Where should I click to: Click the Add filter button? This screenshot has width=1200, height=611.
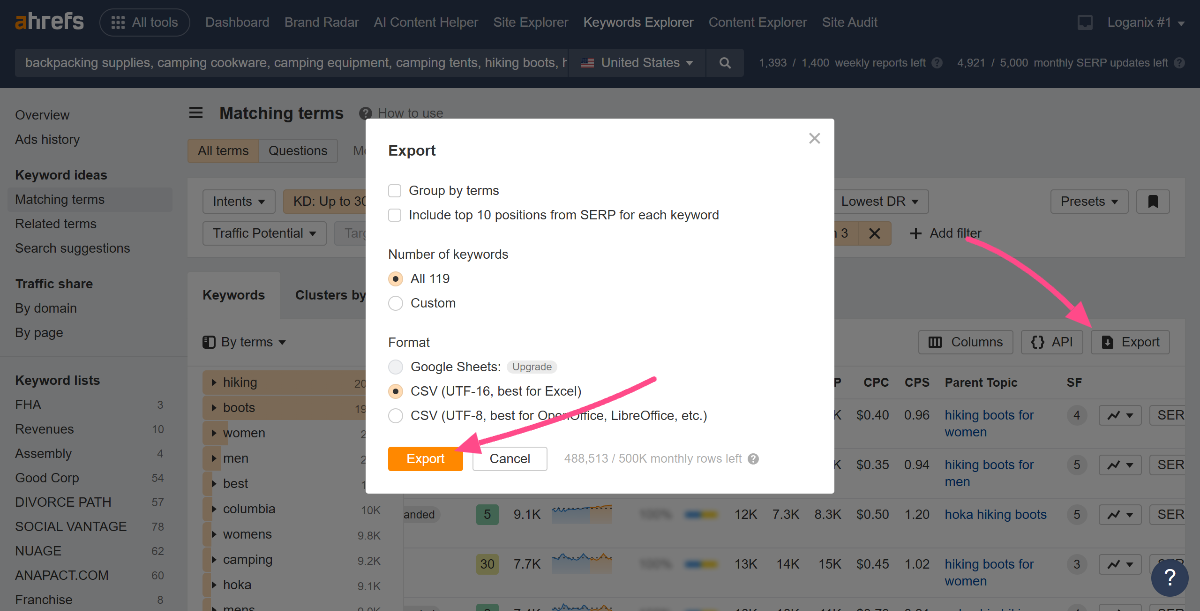point(945,233)
